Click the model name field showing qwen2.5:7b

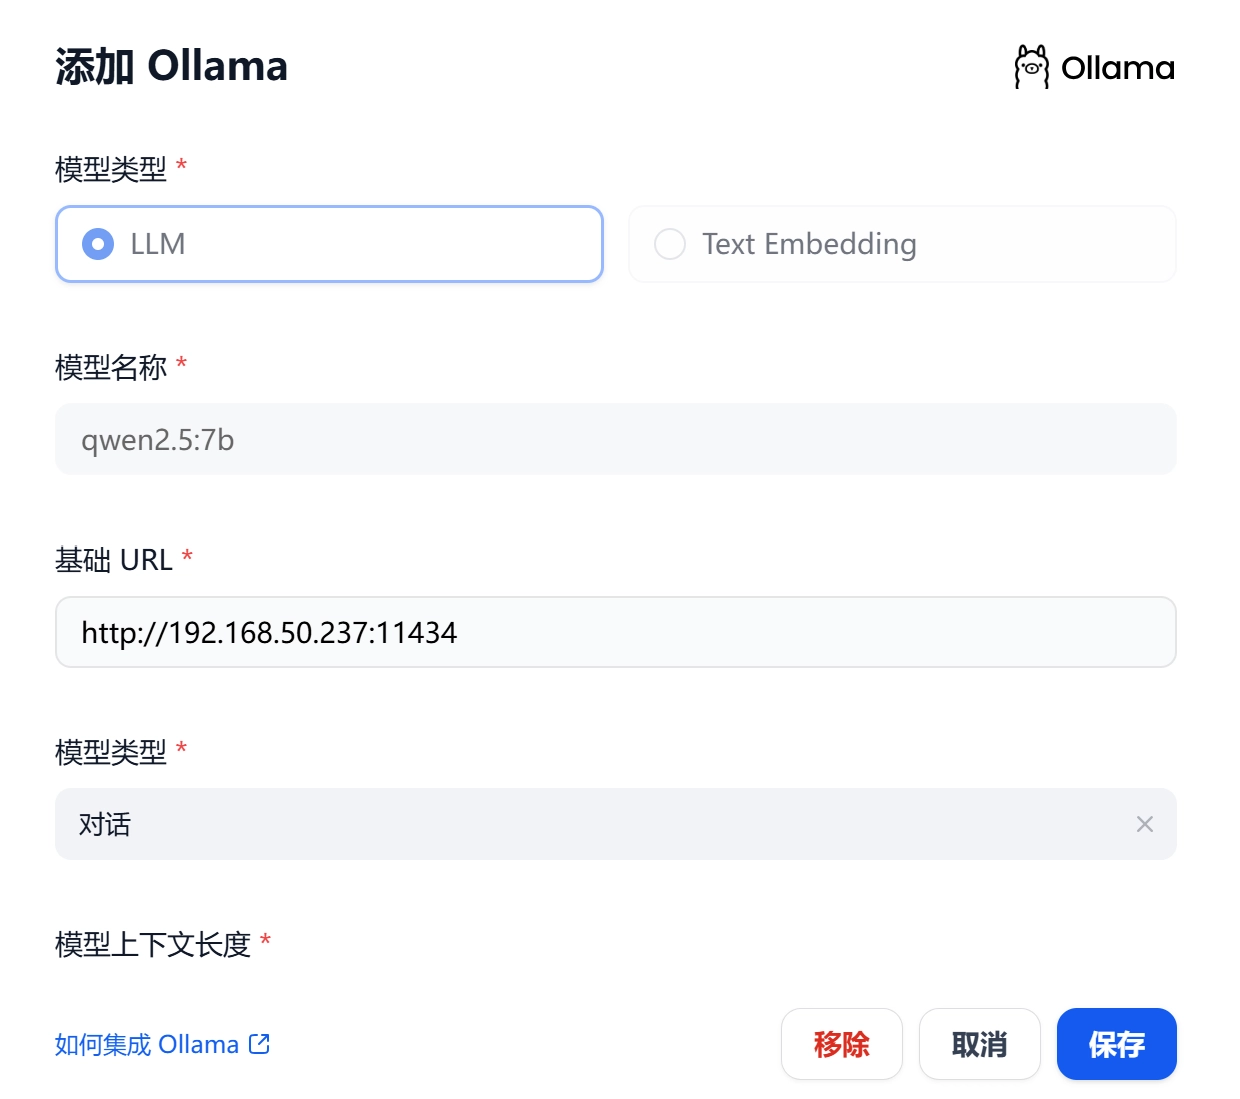(x=615, y=440)
